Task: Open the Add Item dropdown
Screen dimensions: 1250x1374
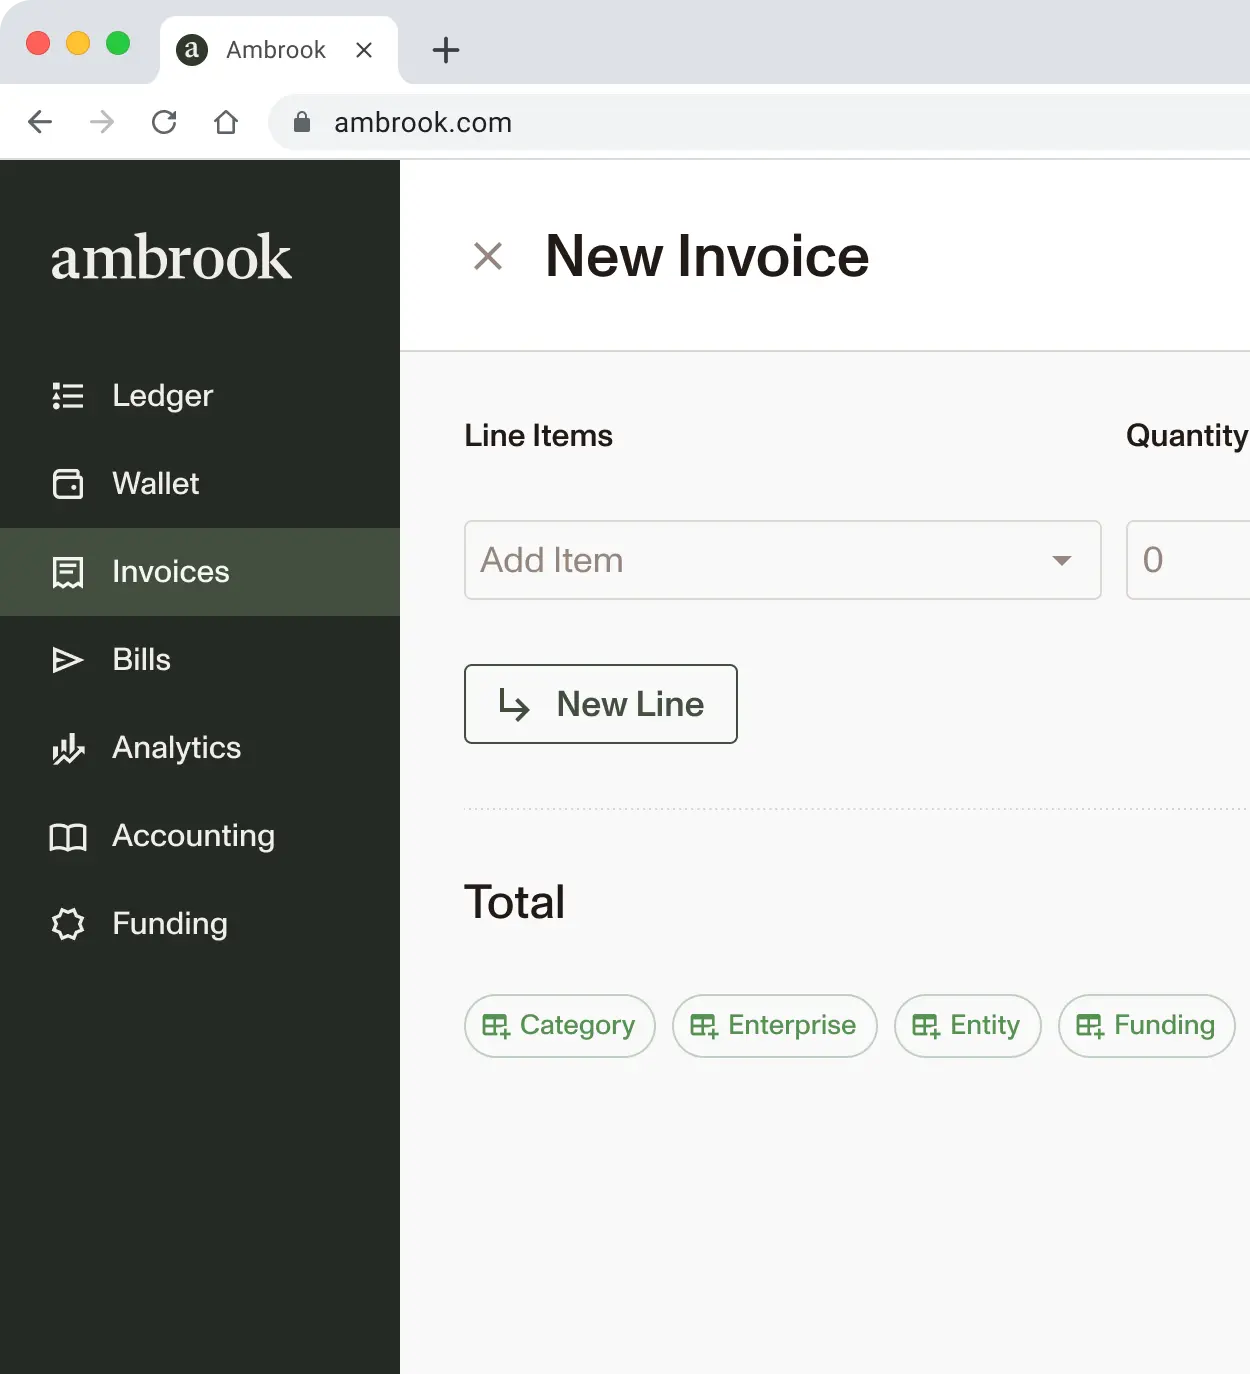Action: click(x=782, y=560)
